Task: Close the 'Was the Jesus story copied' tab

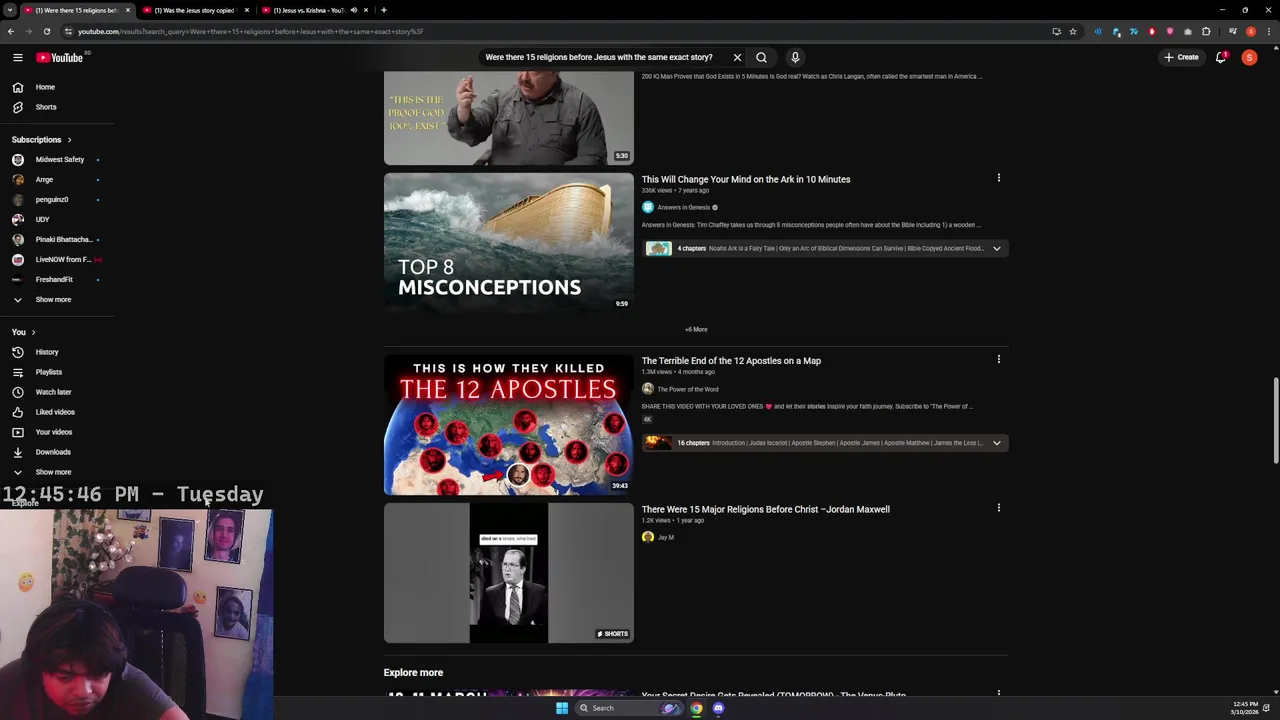Action: click(x=247, y=10)
